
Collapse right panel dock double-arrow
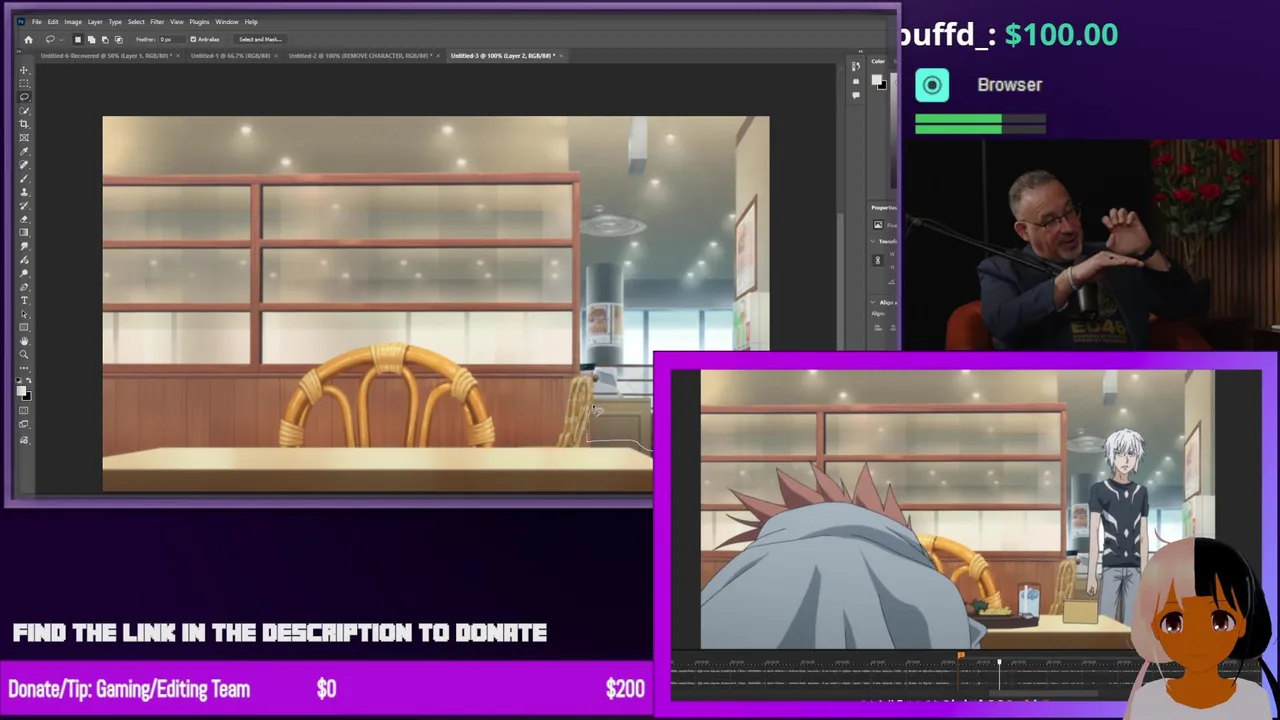pyautogui.click(x=860, y=51)
